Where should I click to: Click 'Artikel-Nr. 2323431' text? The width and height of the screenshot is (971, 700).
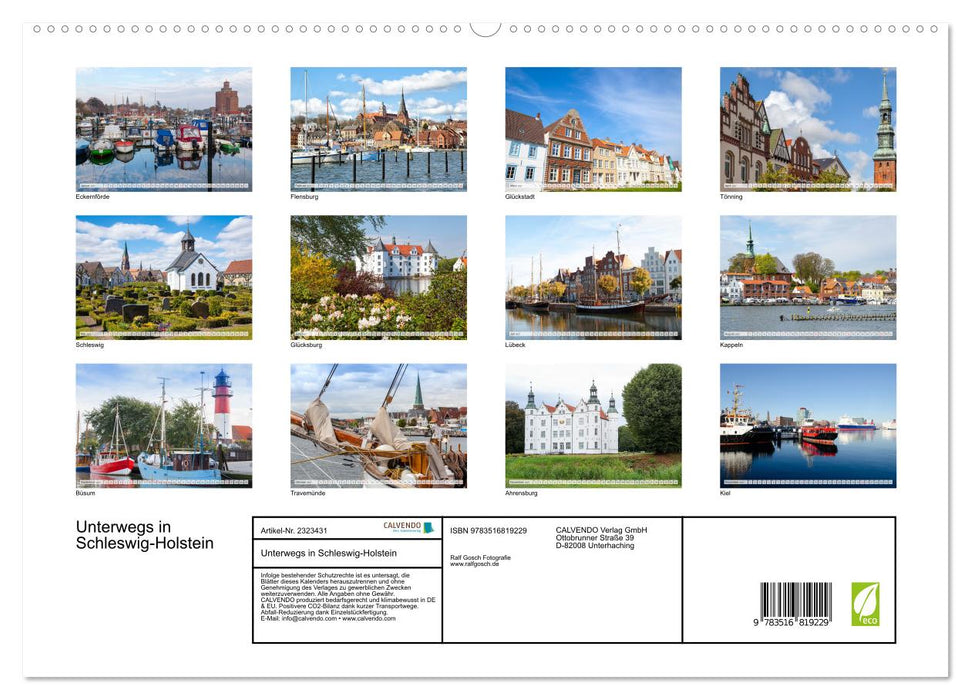coord(294,530)
